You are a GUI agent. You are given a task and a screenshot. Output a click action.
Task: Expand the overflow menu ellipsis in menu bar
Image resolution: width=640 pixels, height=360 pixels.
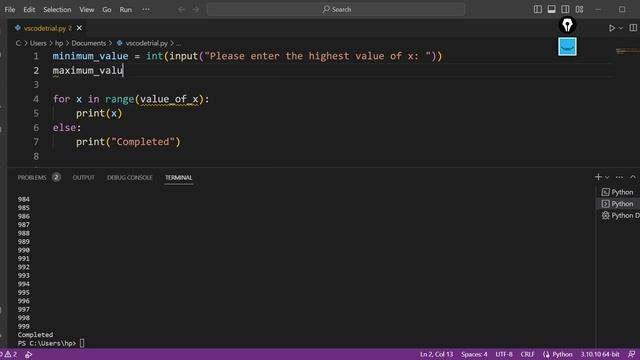[146, 9]
